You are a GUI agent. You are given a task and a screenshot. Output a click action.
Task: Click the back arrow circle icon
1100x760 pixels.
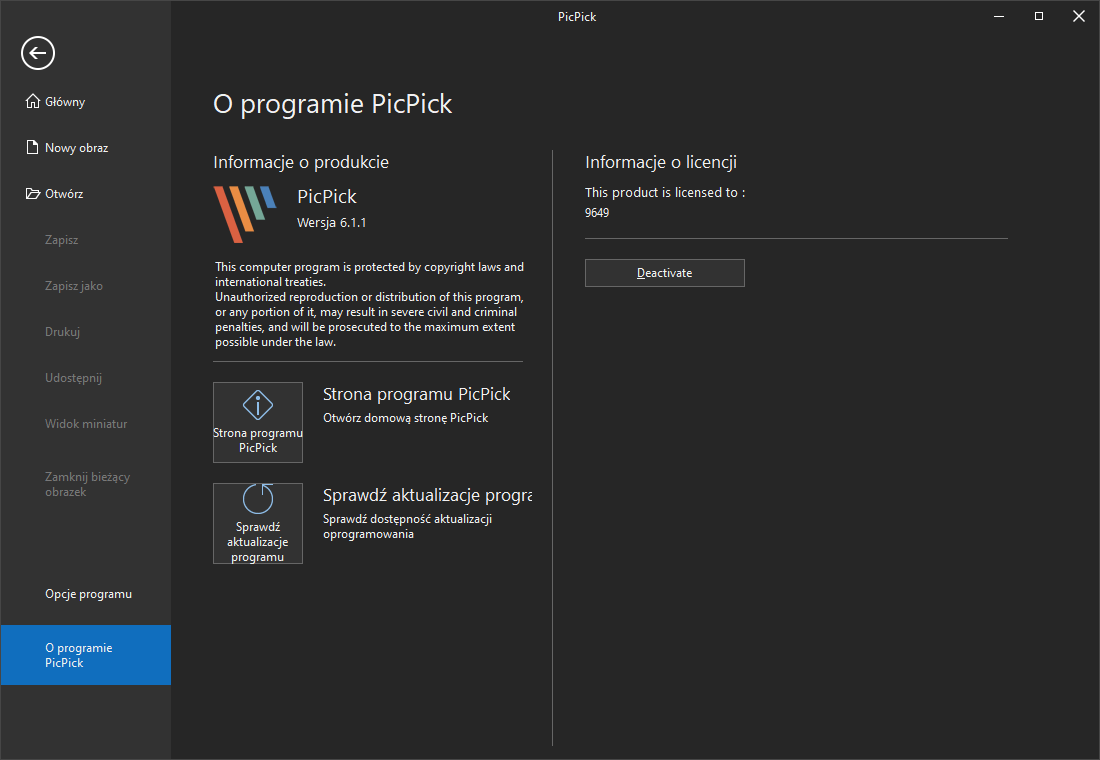(38, 53)
